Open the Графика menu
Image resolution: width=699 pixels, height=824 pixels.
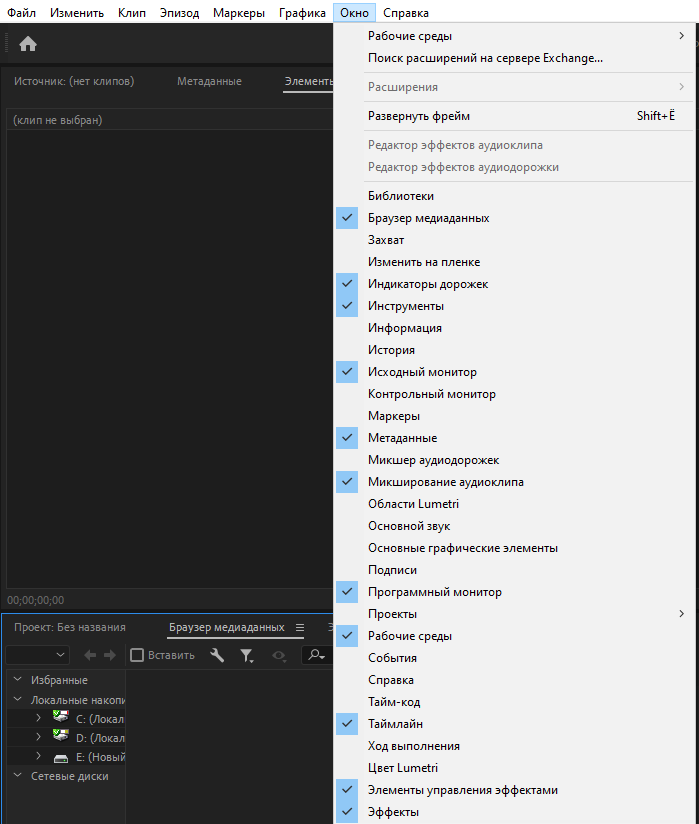click(302, 13)
